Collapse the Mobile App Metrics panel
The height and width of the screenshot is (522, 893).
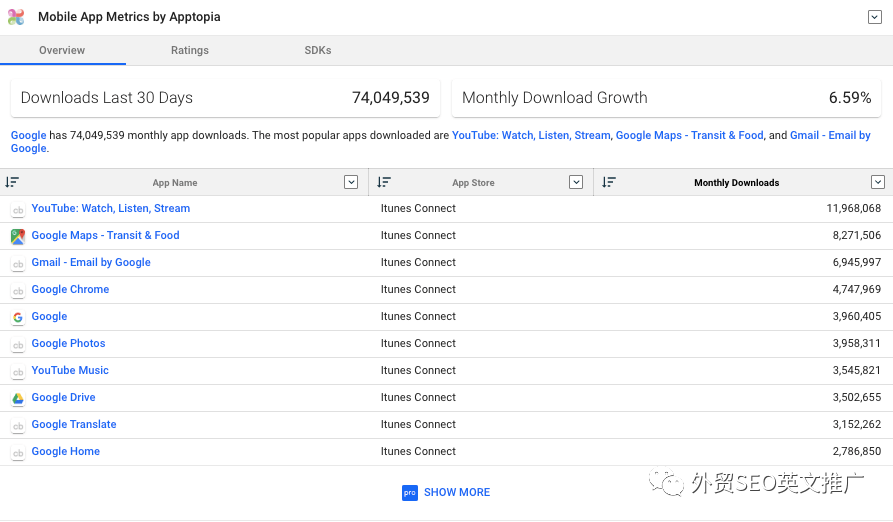click(874, 17)
